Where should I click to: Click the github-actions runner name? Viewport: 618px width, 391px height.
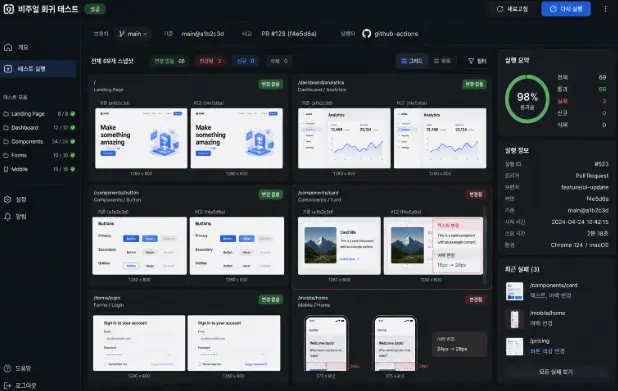tap(396, 34)
